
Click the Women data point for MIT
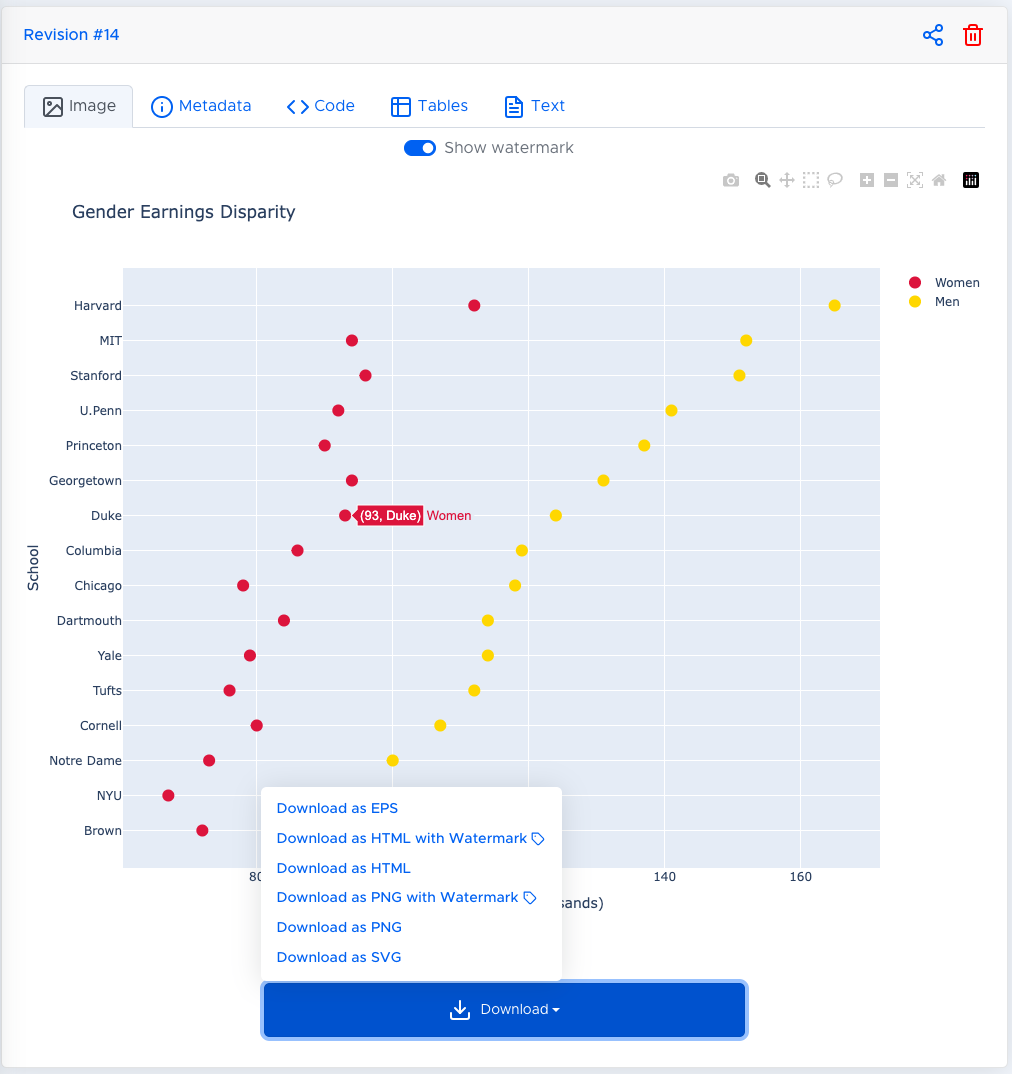[x=351, y=340]
